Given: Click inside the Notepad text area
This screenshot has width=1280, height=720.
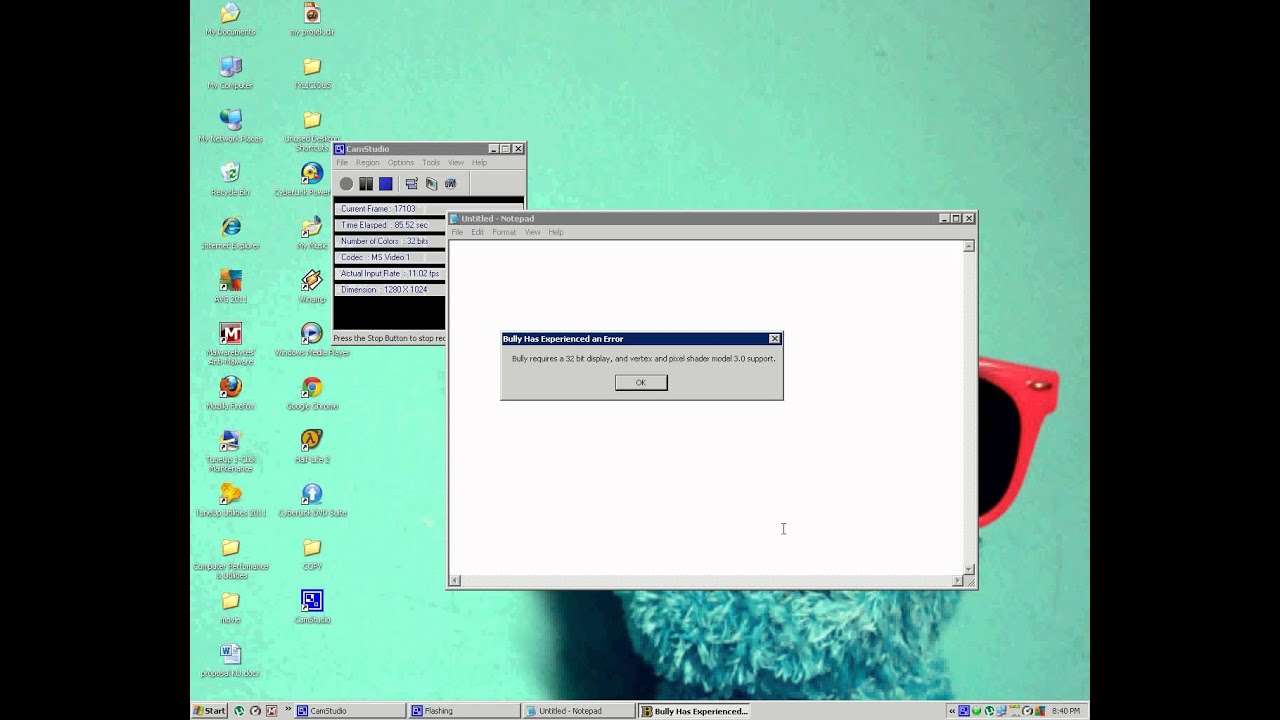Looking at the screenshot, I should point(705,407).
